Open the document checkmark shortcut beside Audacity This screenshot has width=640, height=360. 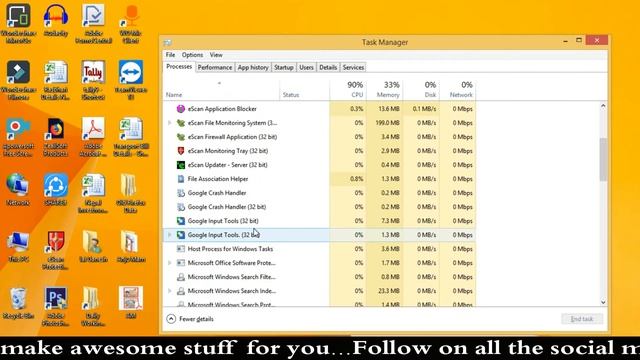point(93,24)
